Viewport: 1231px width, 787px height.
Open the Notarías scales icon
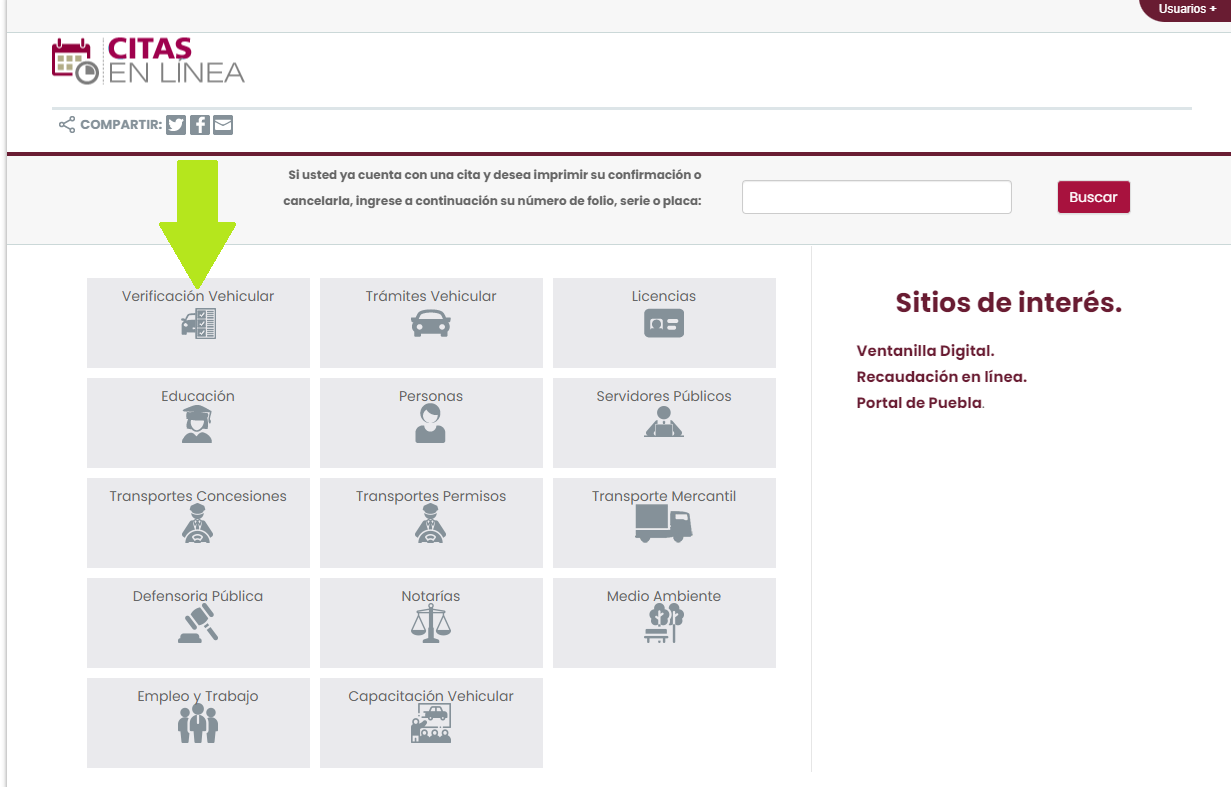coord(431,623)
